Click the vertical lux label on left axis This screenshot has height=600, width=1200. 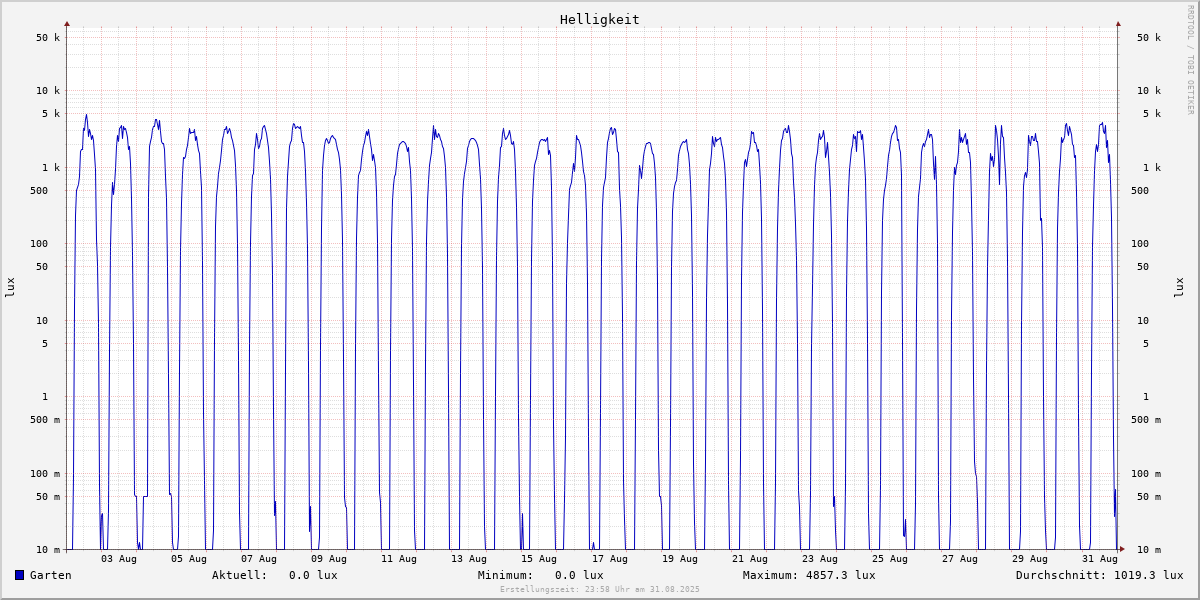point(10,287)
